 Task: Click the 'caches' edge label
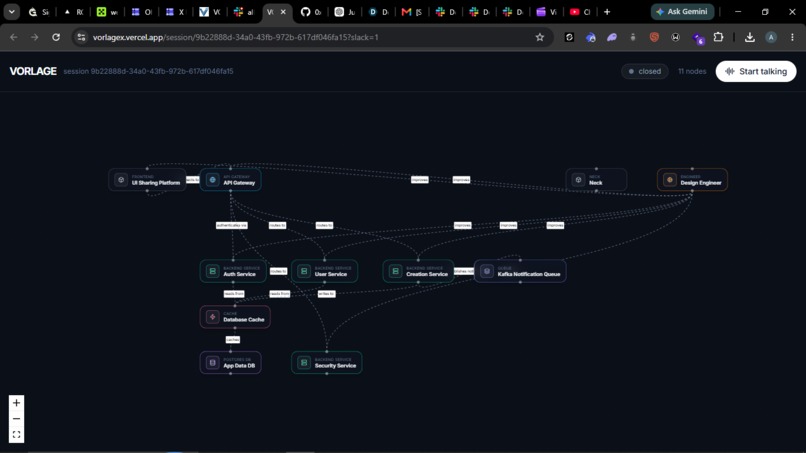(233, 339)
